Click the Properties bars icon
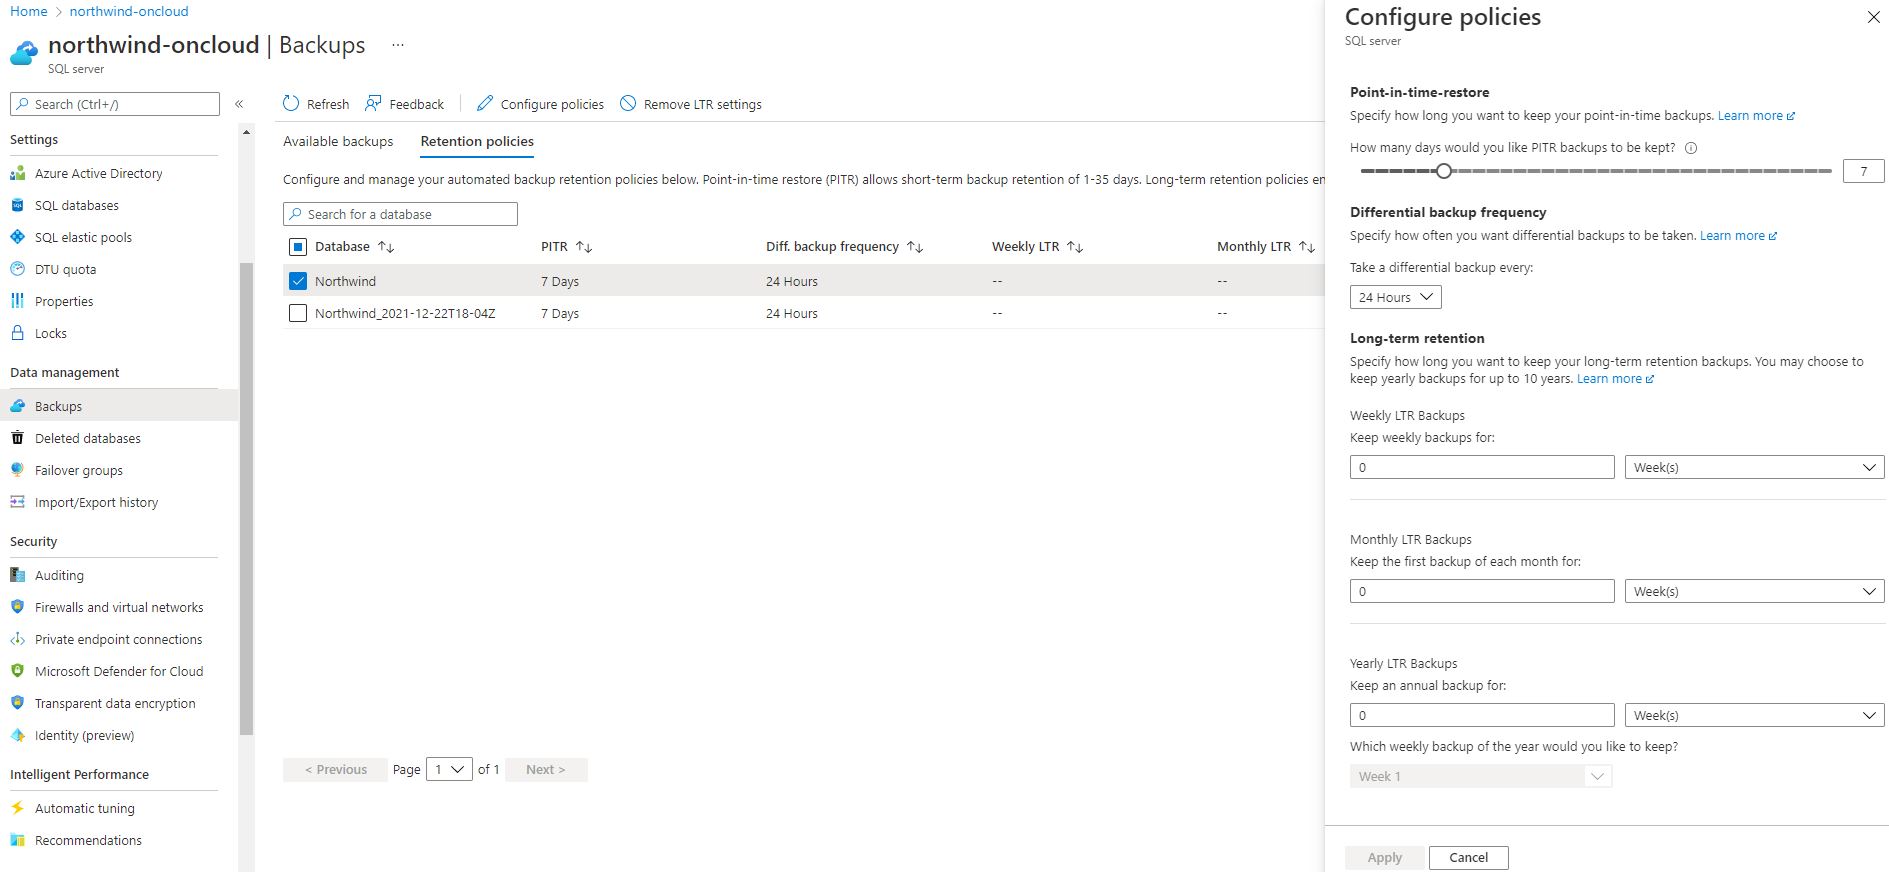This screenshot has height=872, width=1889. coord(17,301)
